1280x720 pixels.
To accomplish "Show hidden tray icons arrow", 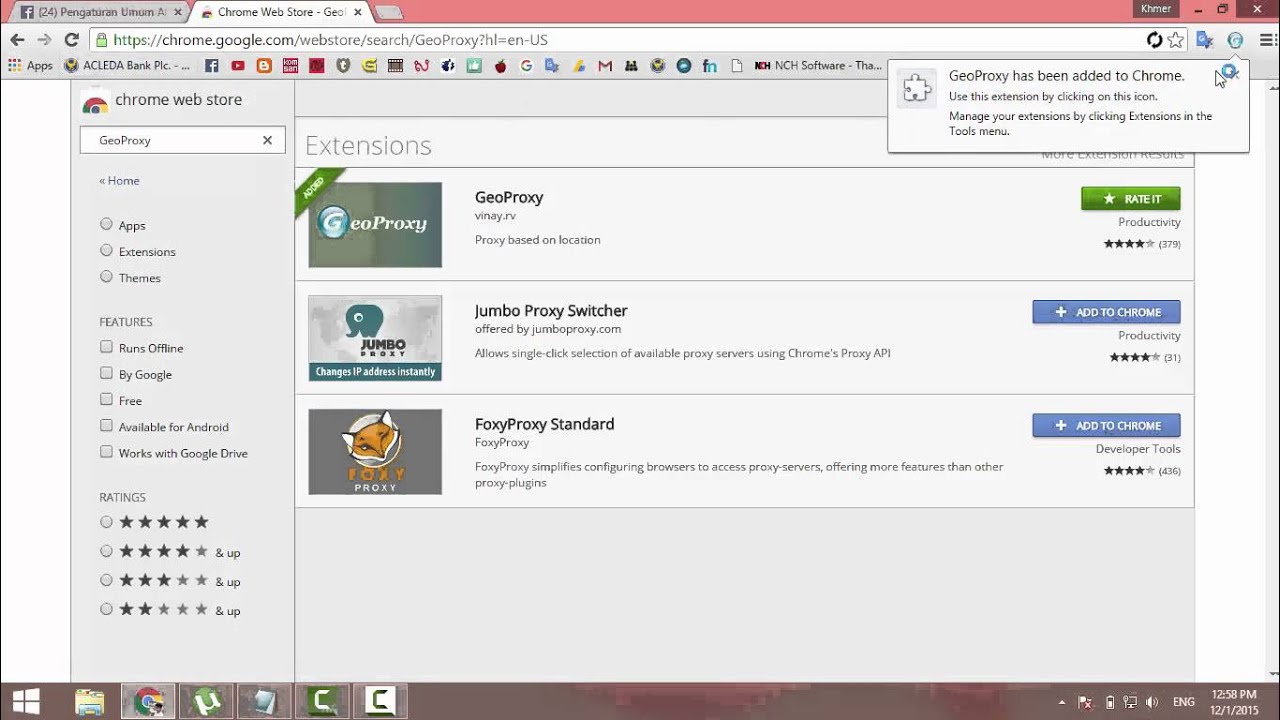I will 1061,702.
